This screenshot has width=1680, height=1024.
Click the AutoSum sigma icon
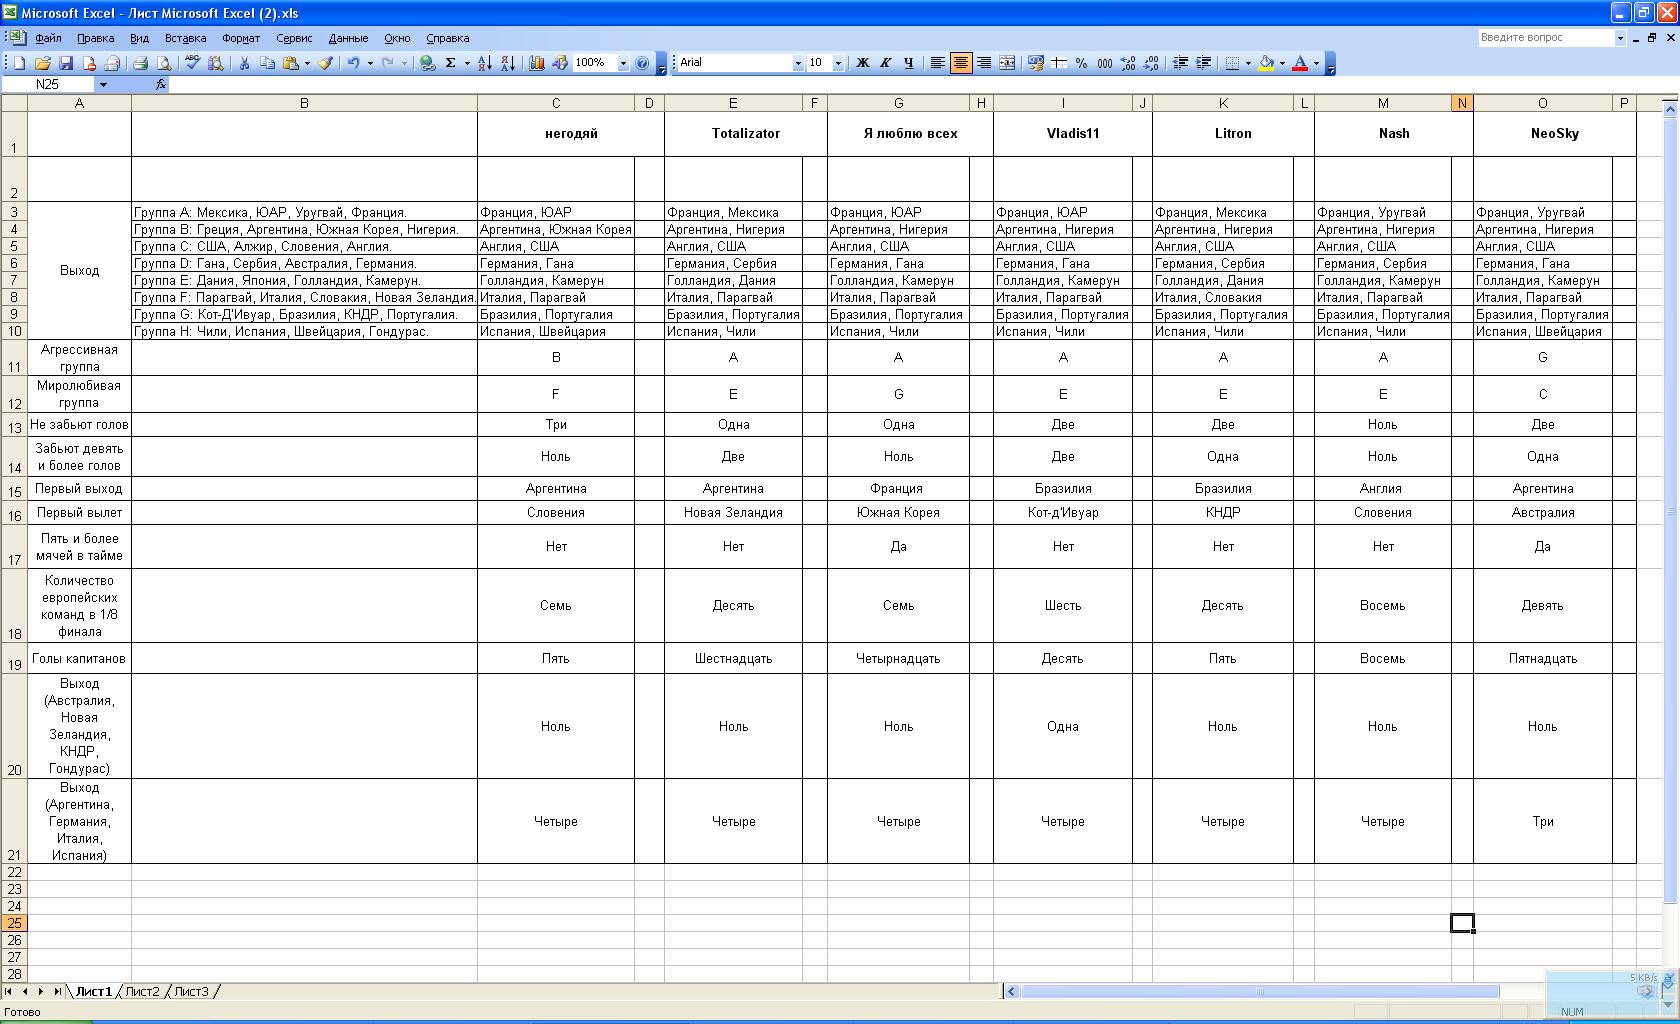pos(451,63)
